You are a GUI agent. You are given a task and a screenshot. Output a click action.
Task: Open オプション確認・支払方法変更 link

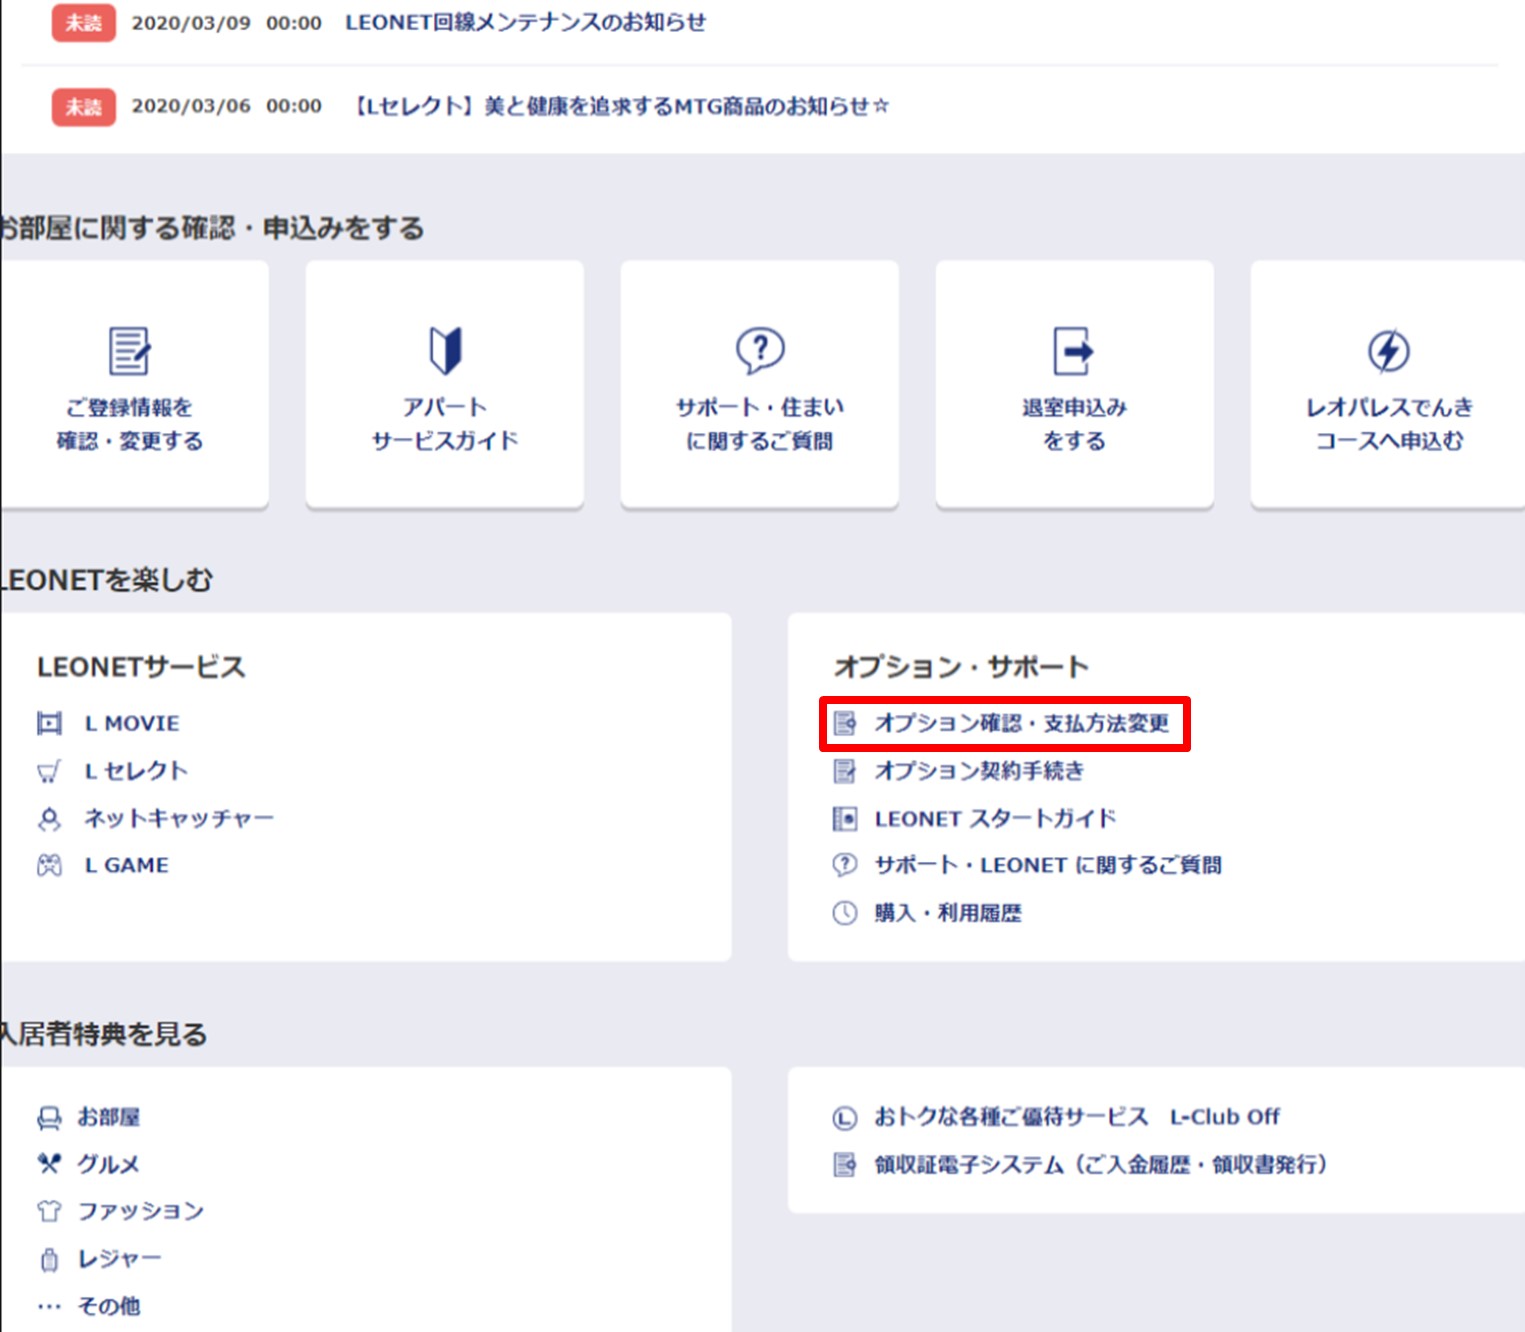pos(1021,723)
